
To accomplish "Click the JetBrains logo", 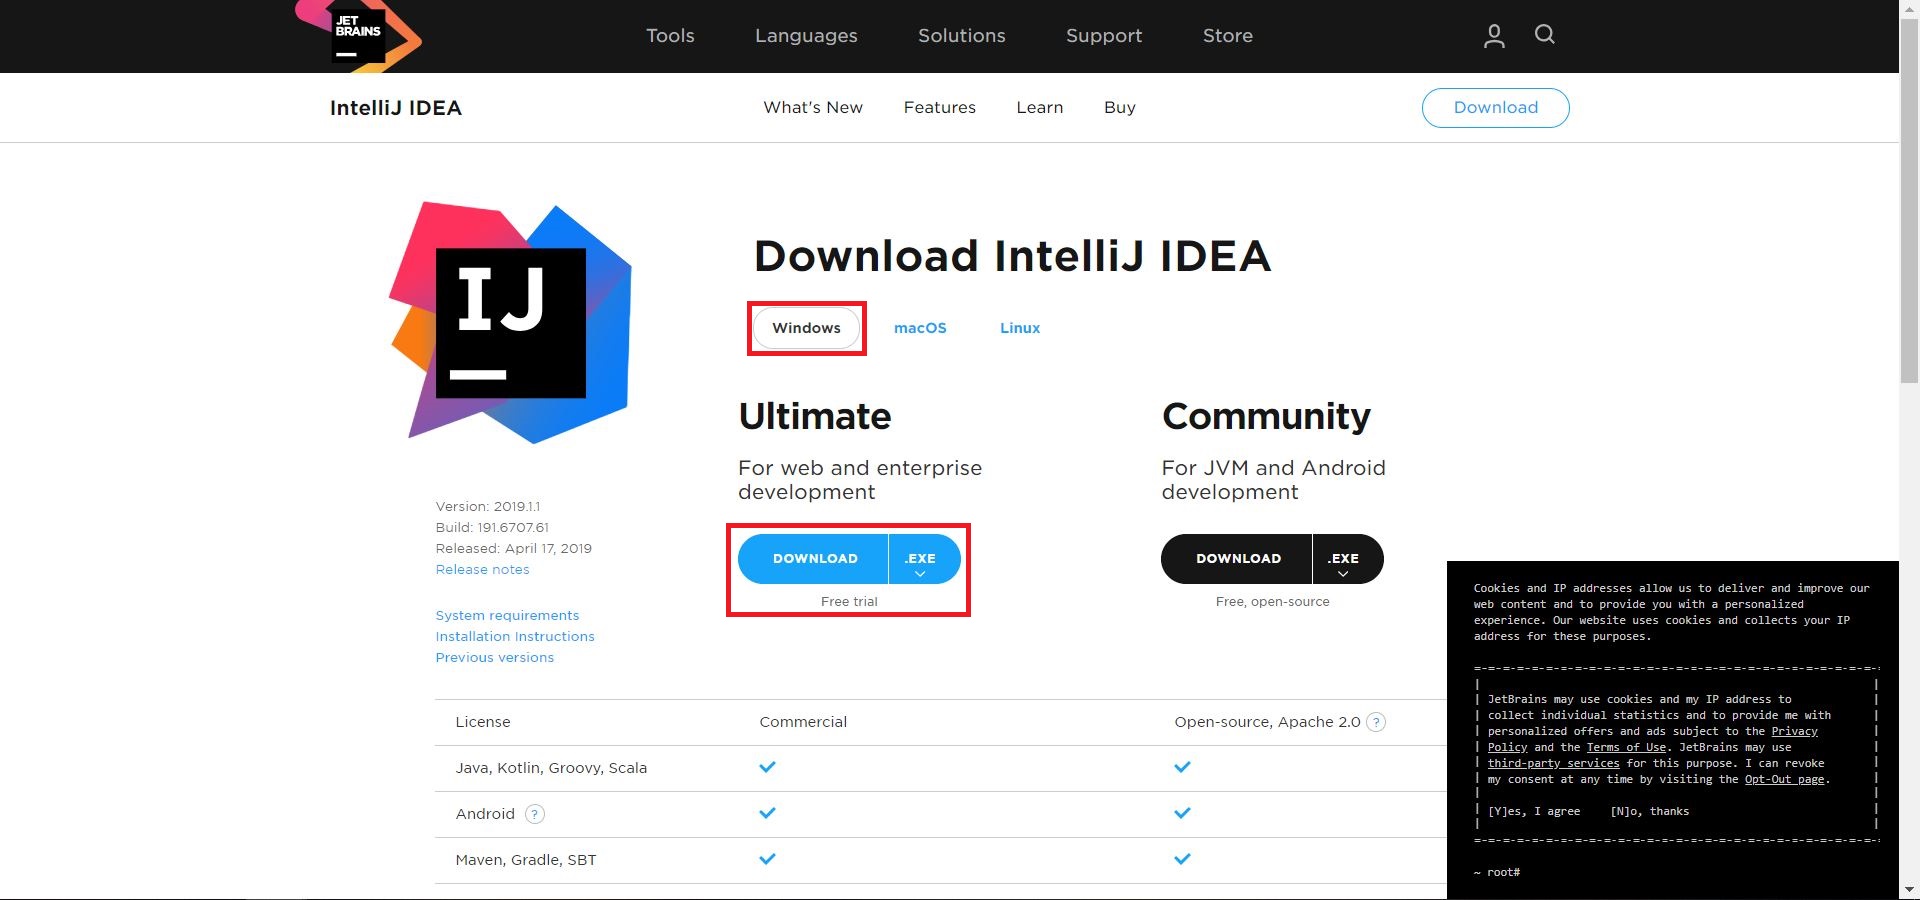I will [x=358, y=36].
